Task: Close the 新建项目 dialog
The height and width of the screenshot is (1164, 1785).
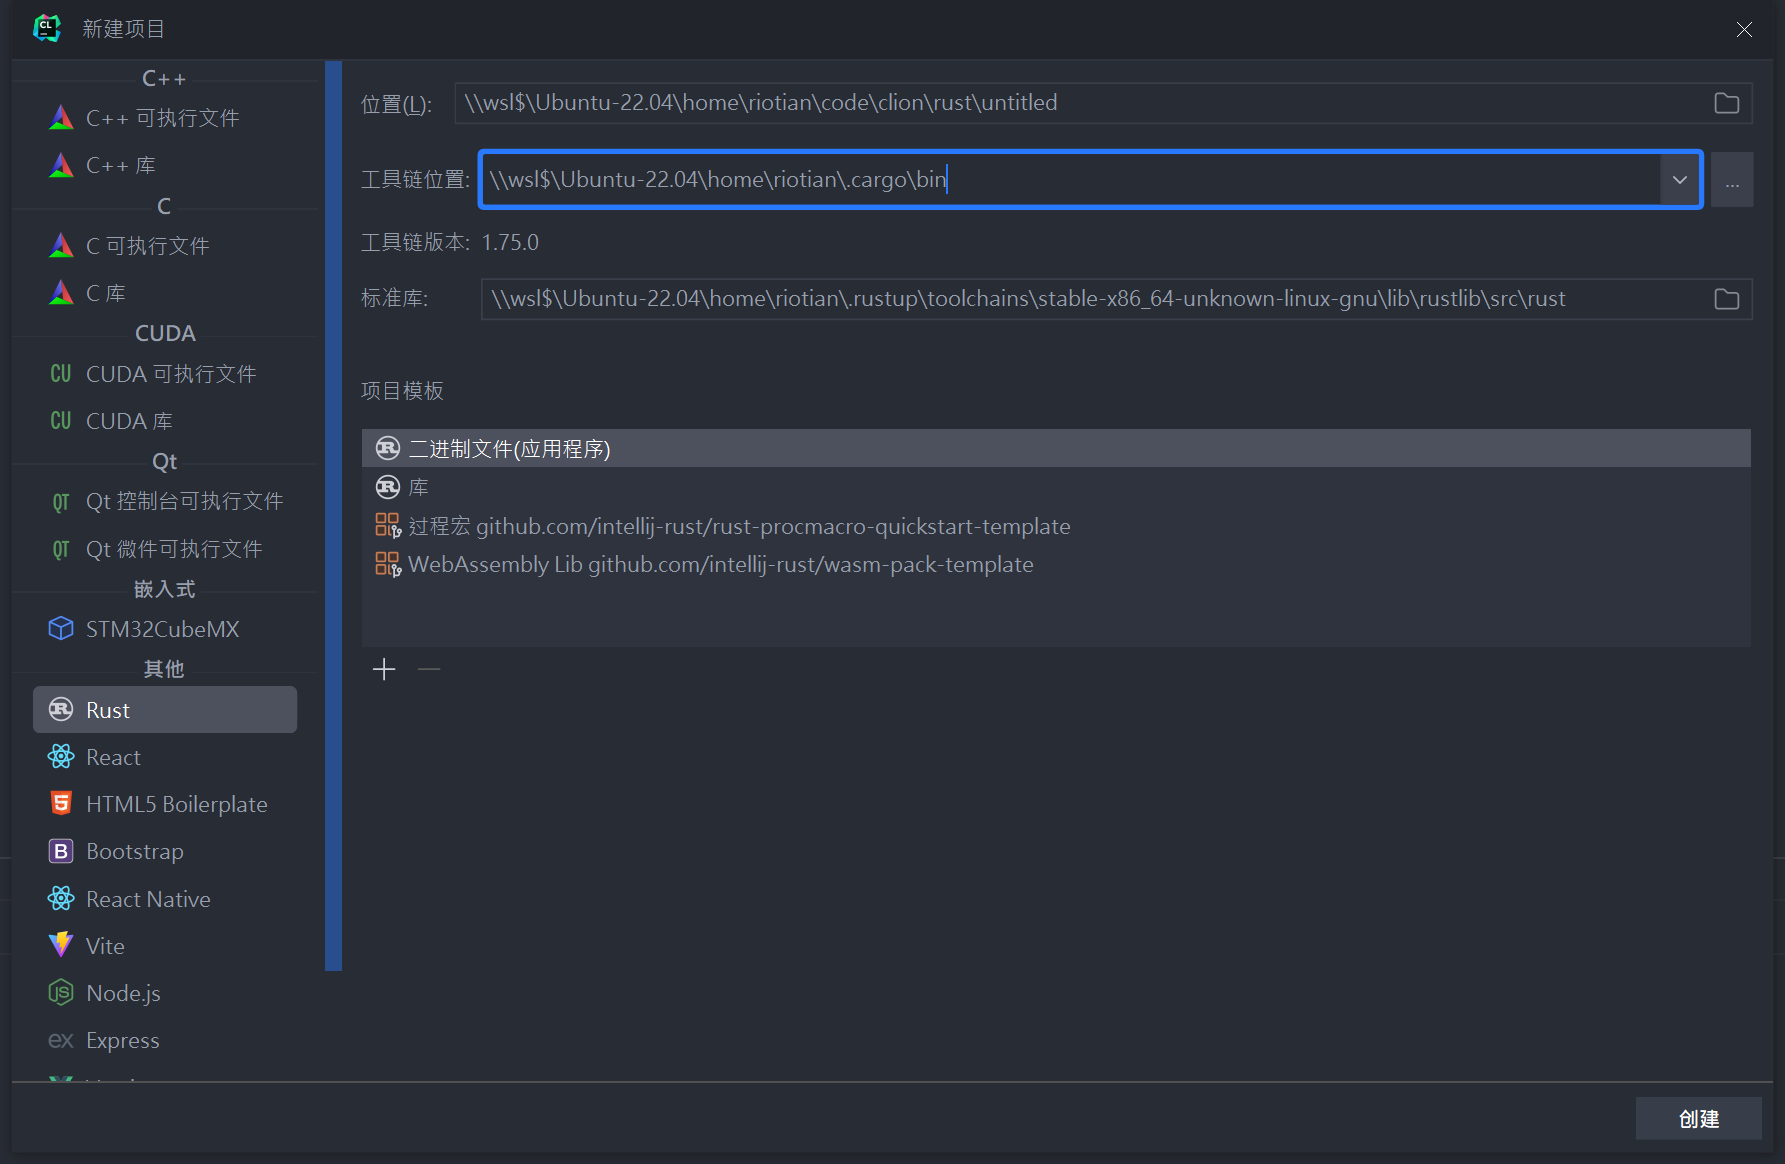Action: (x=1744, y=29)
